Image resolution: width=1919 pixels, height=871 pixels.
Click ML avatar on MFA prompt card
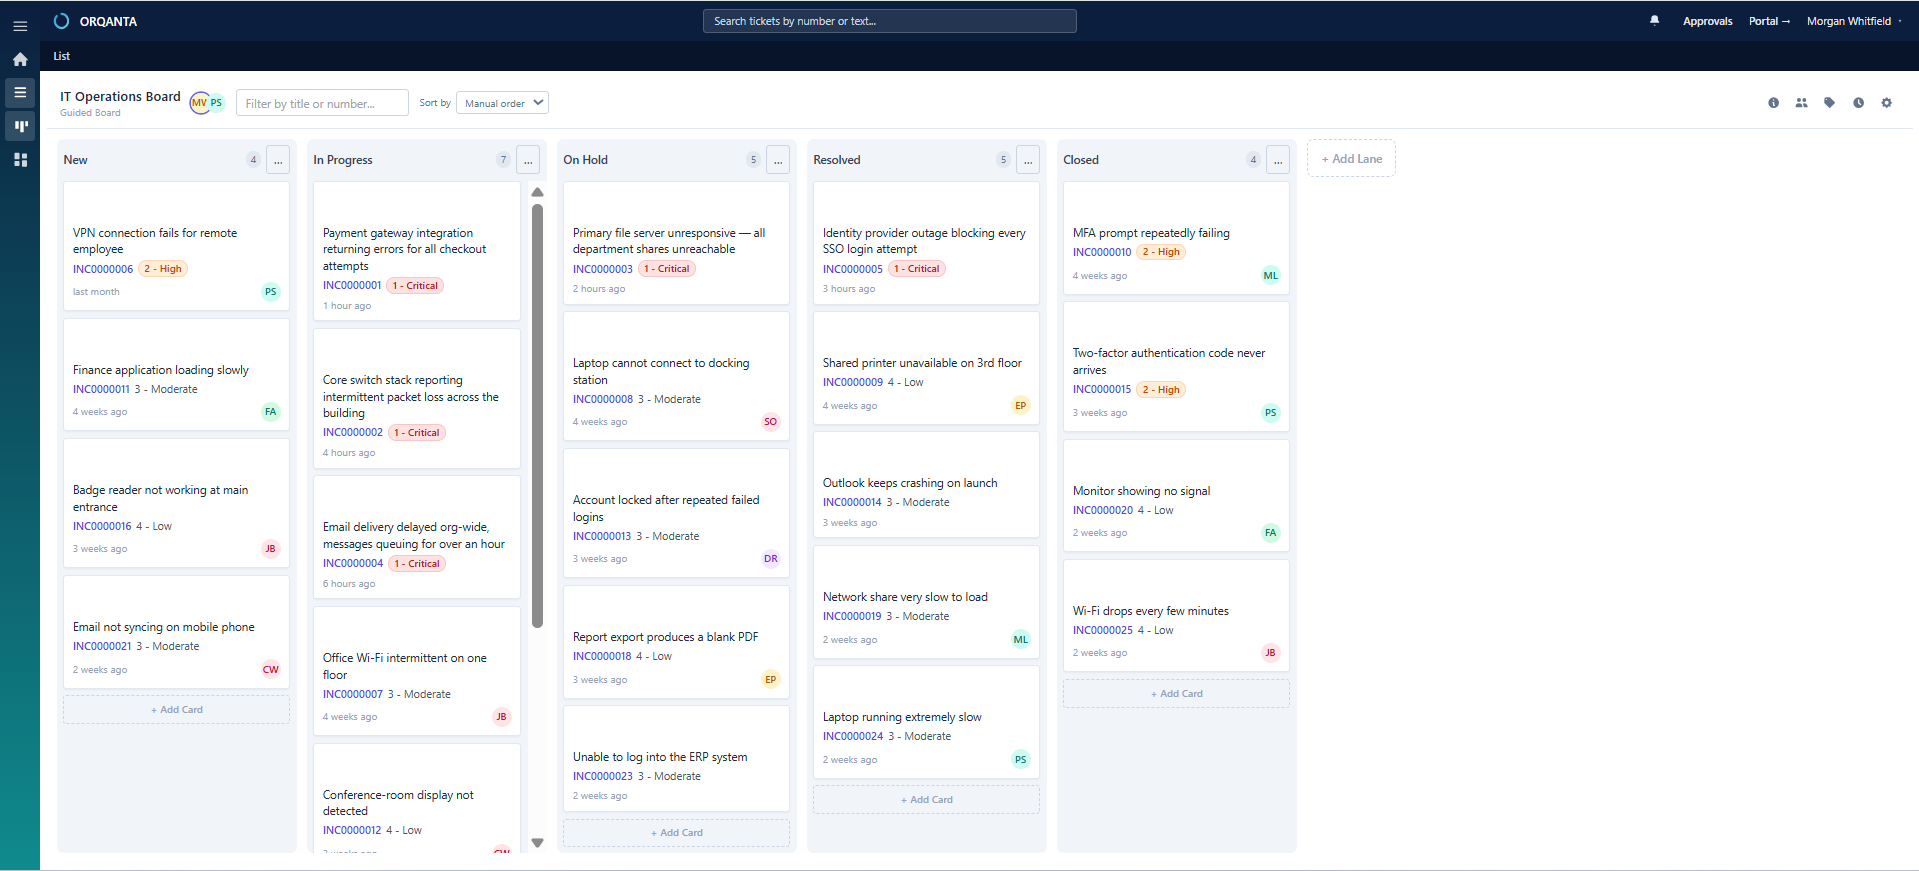pos(1270,276)
